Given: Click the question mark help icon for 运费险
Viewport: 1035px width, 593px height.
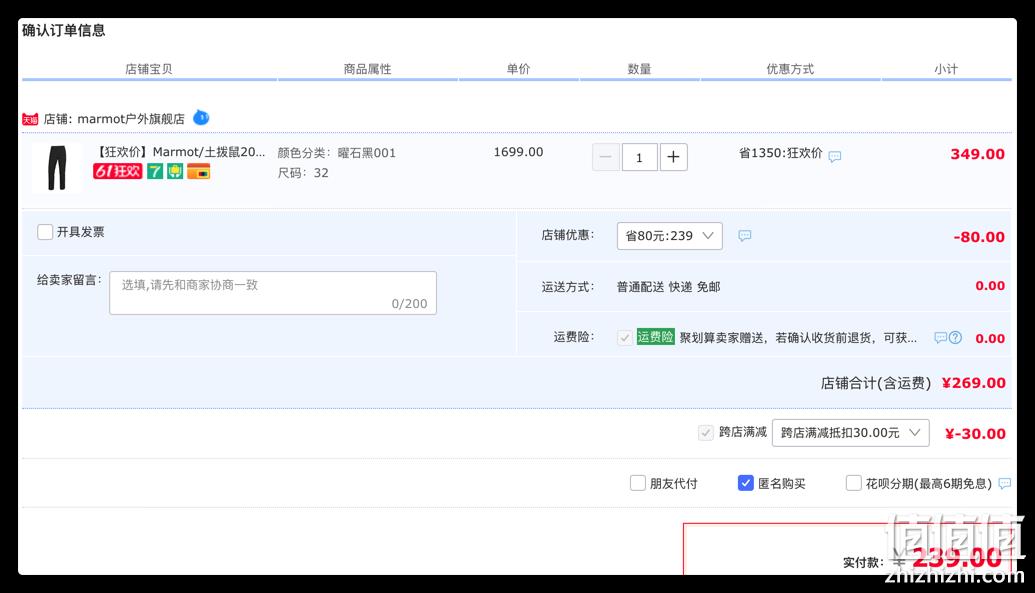Looking at the screenshot, I should [955, 338].
